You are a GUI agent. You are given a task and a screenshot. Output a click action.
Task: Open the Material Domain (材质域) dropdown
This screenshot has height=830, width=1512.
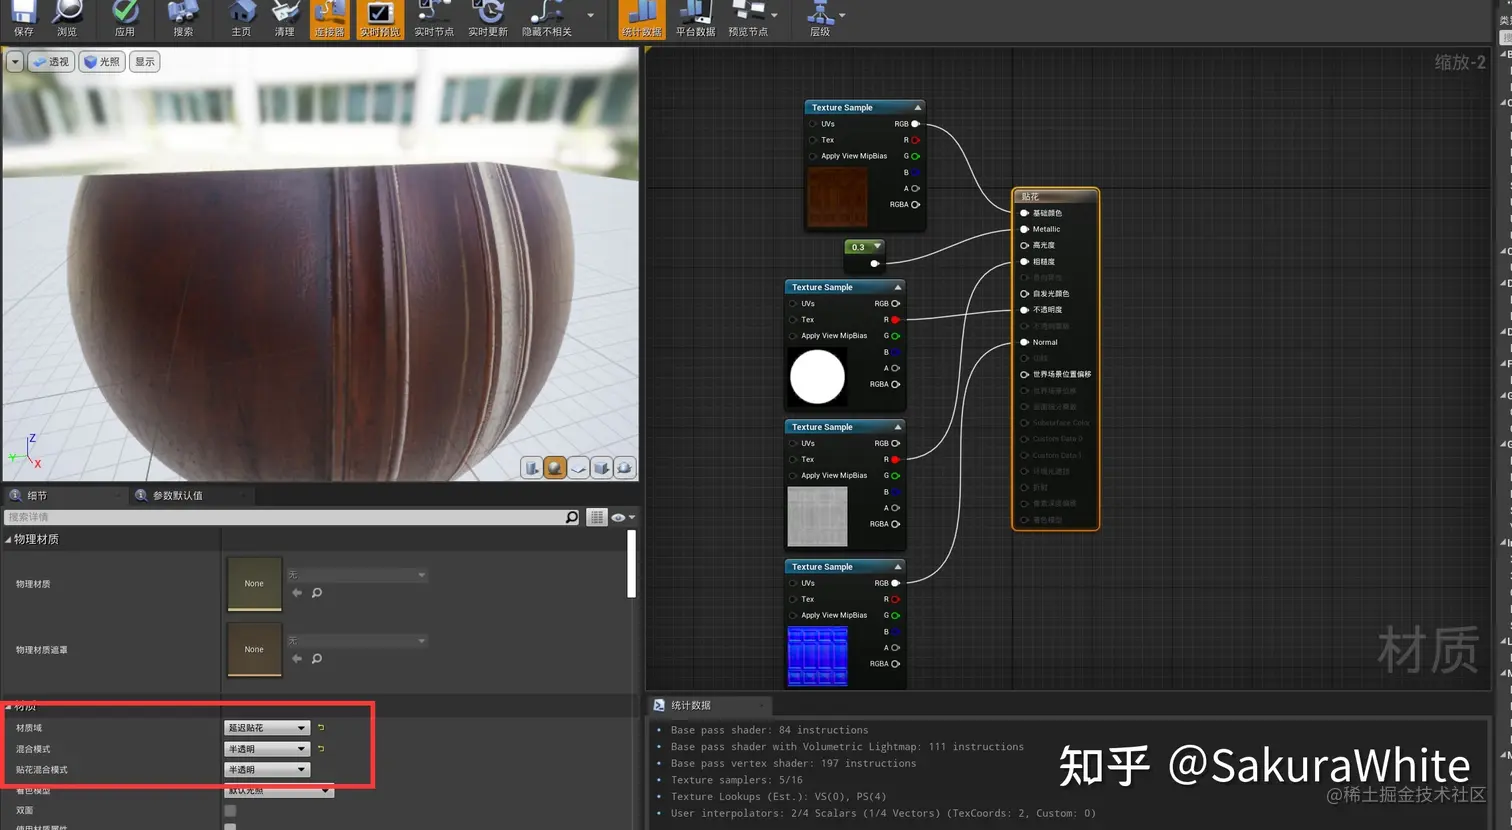coord(266,728)
